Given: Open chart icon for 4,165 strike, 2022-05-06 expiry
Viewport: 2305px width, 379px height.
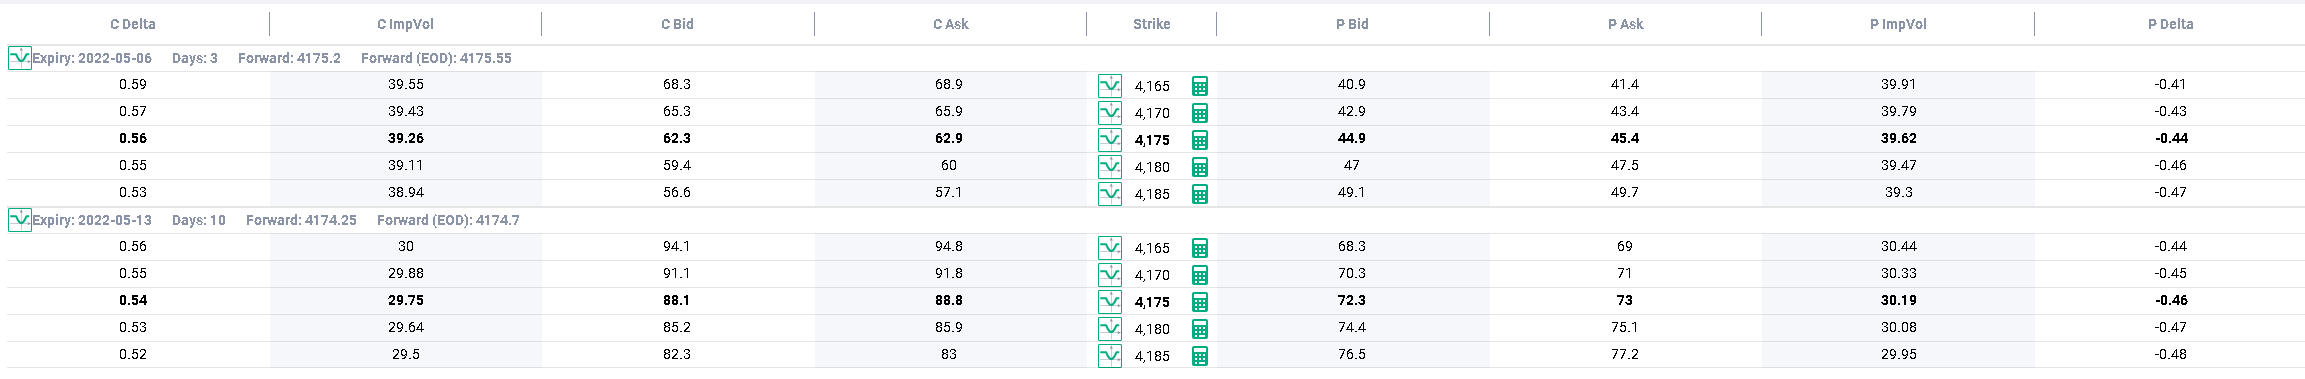Looking at the screenshot, I should point(1109,85).
